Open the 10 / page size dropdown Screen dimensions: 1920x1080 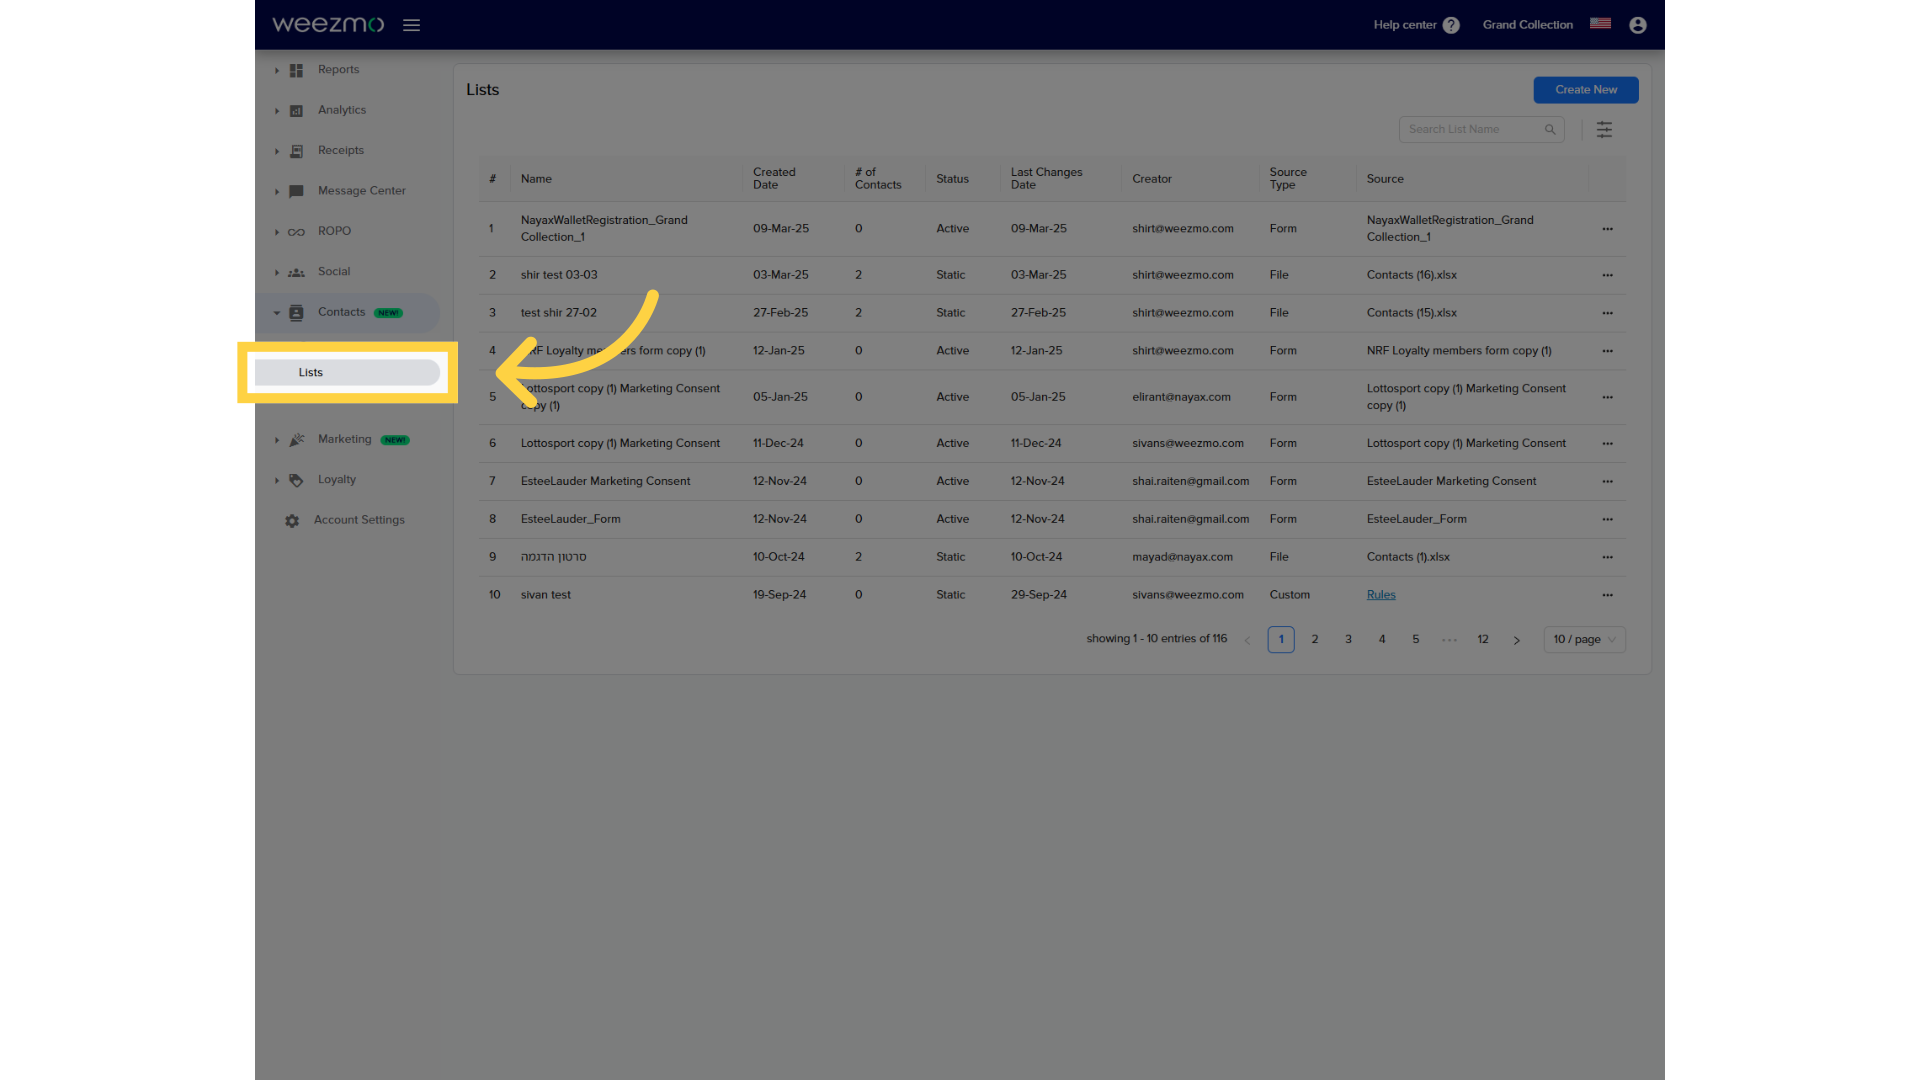[x=1584, y=639]
